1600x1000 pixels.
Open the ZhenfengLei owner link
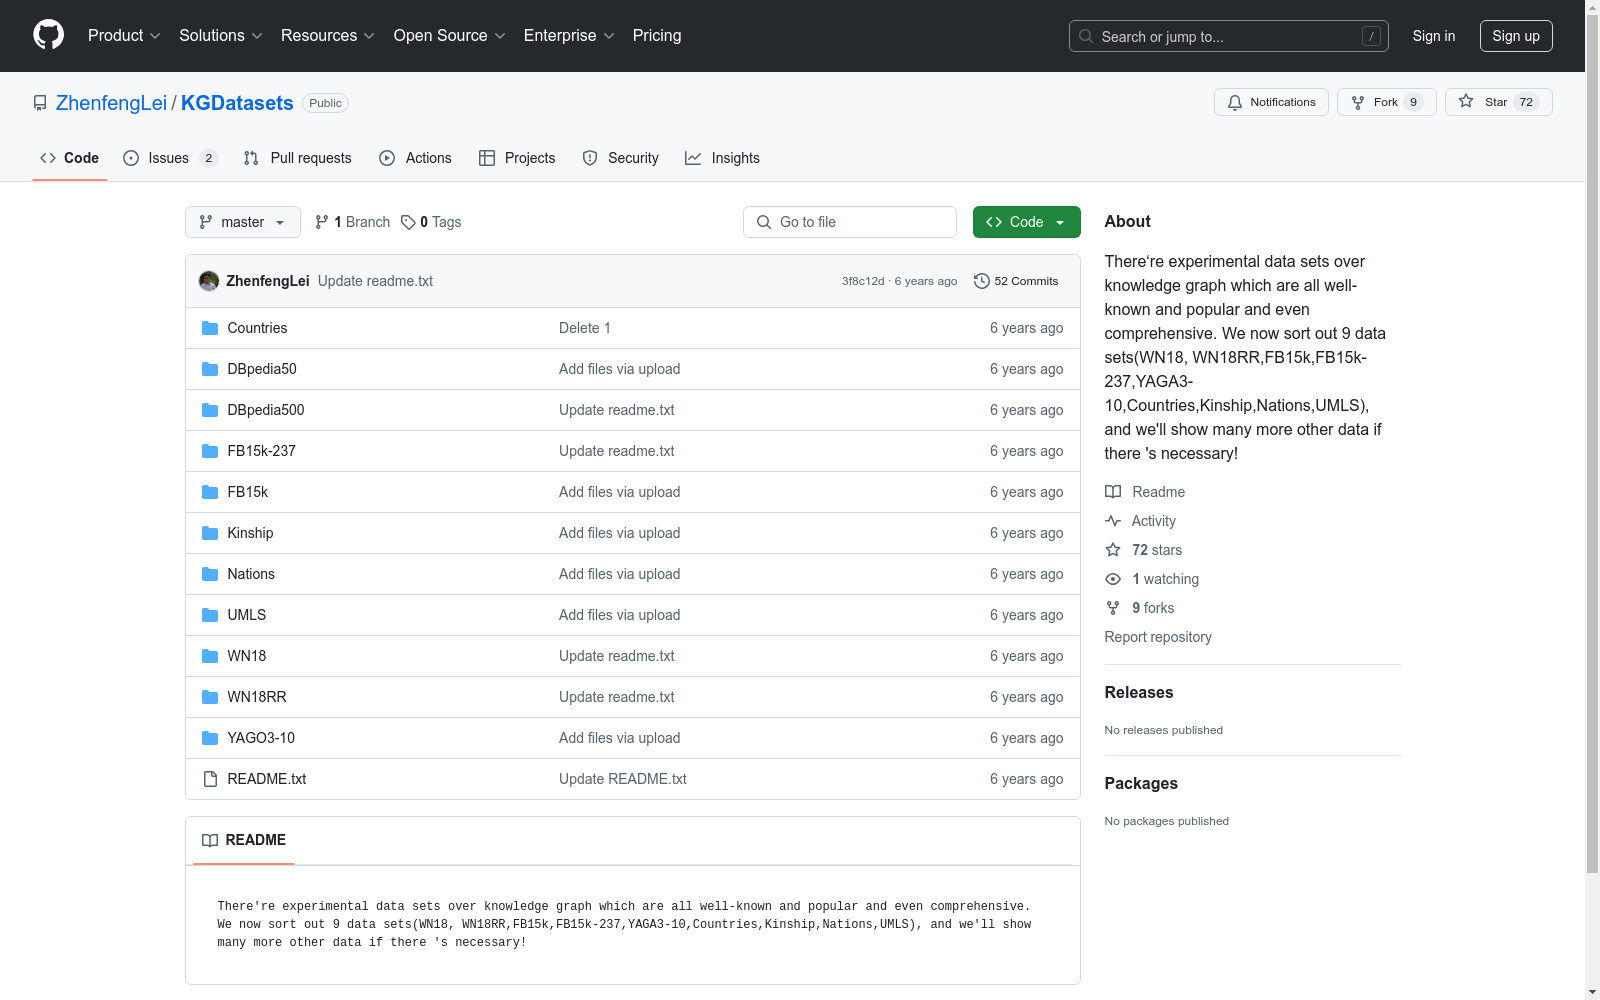[111, 103]
